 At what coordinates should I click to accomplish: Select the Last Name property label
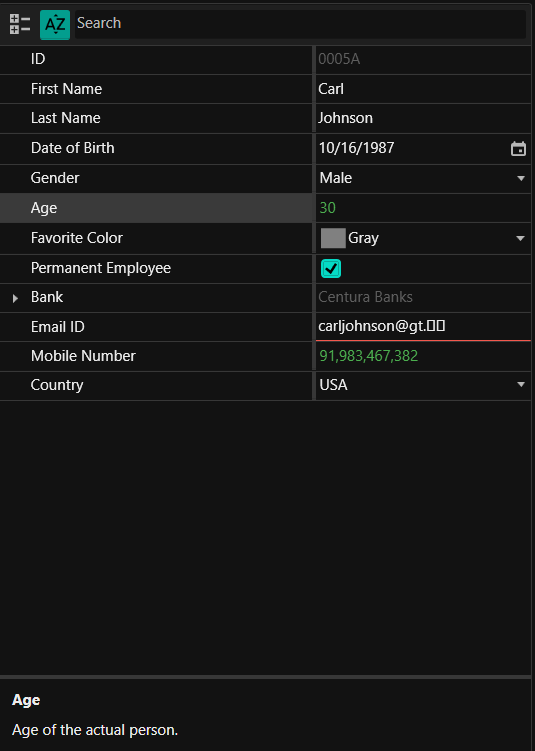tap(66, 118)
